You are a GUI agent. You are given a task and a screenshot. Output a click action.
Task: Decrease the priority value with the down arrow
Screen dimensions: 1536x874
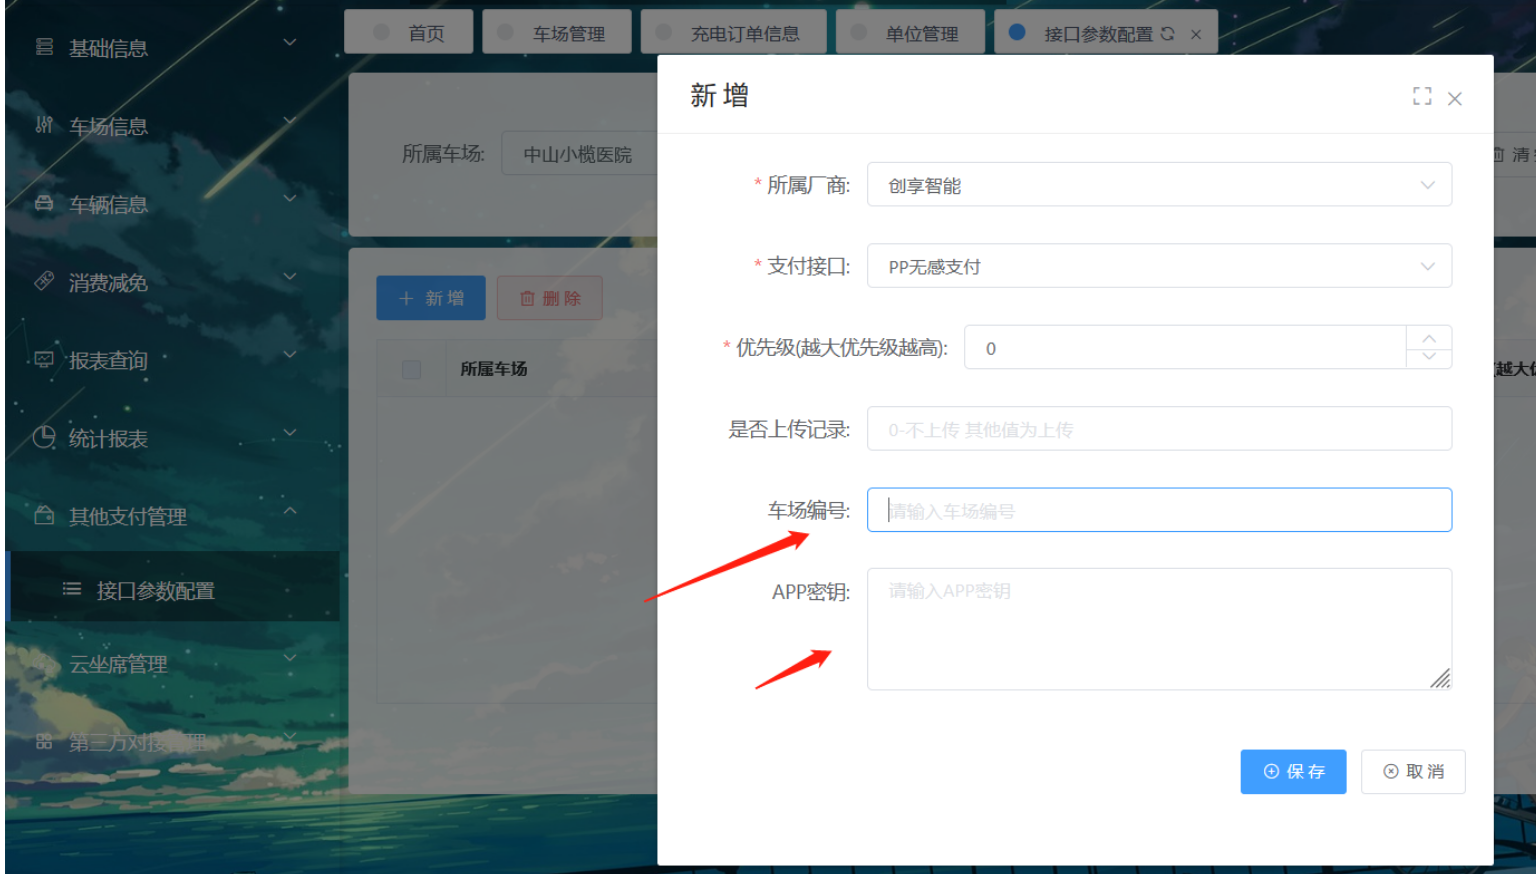pos(1429,357)
